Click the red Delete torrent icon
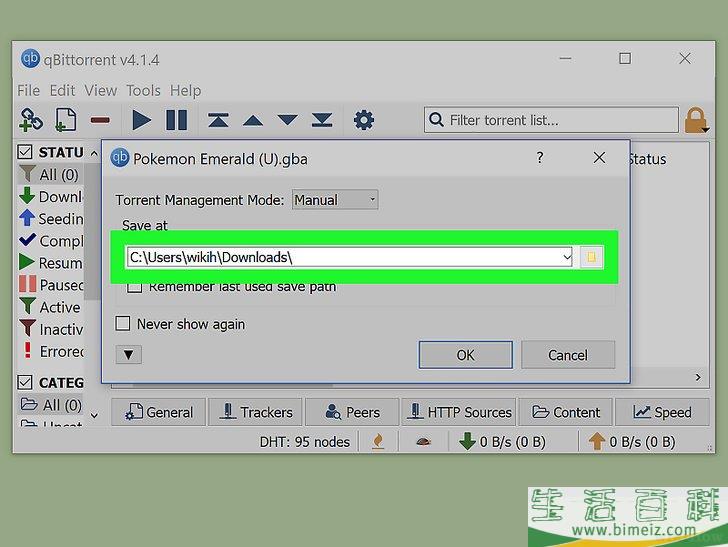This screenshot has height=547, width=728. 100,121
